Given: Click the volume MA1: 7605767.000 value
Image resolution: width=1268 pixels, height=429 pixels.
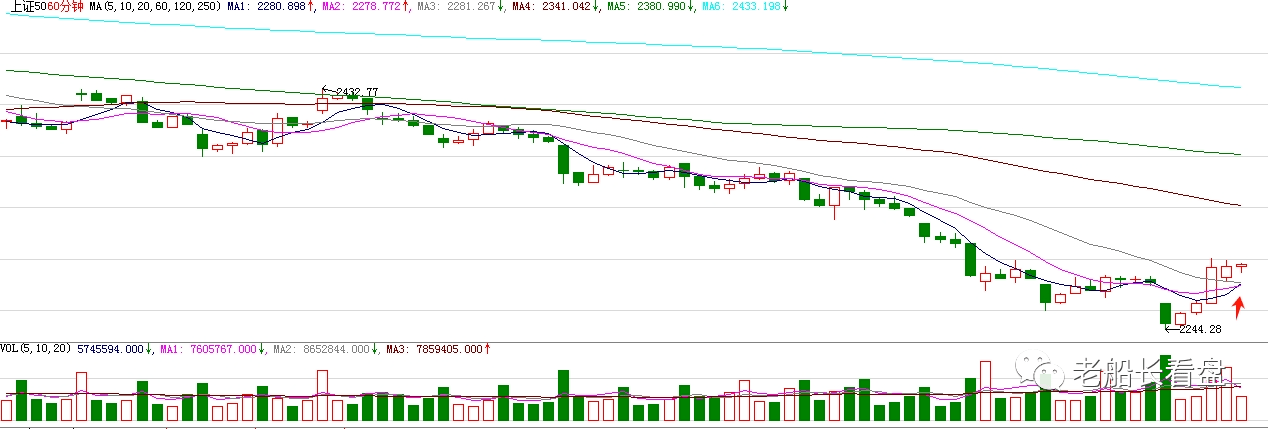Looking at the screenshot, I should (x=209, y=349).
